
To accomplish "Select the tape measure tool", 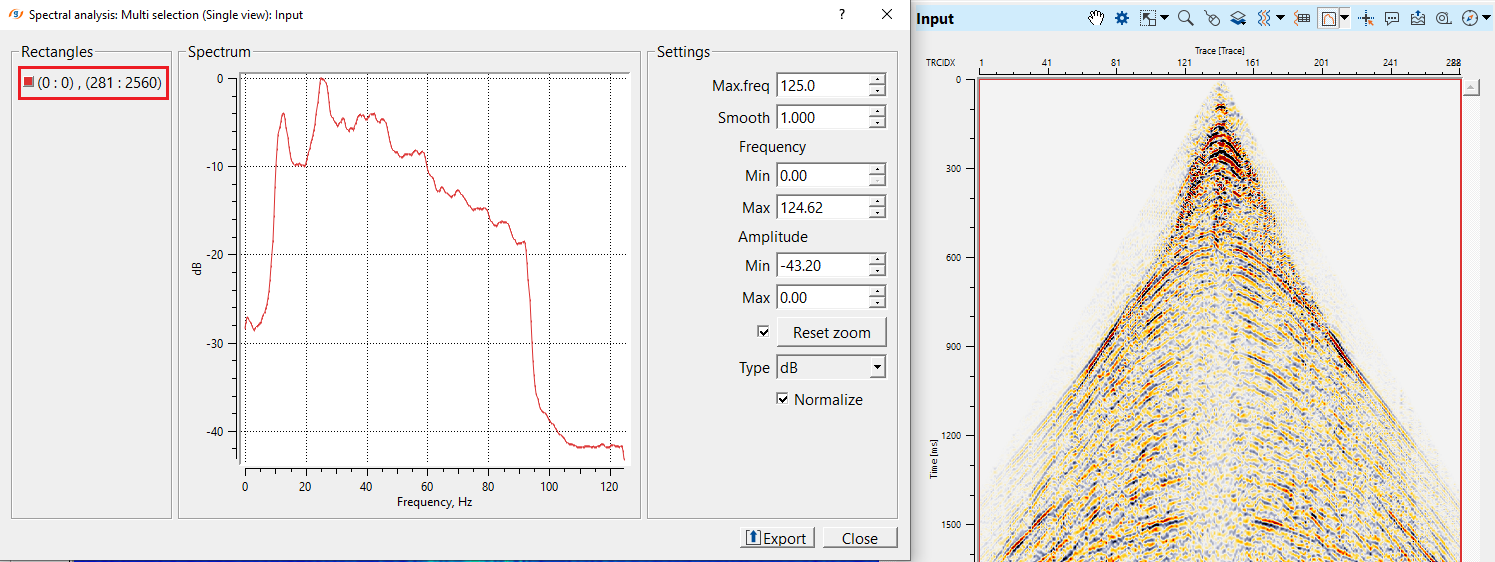I will (x=1444, y=18).
